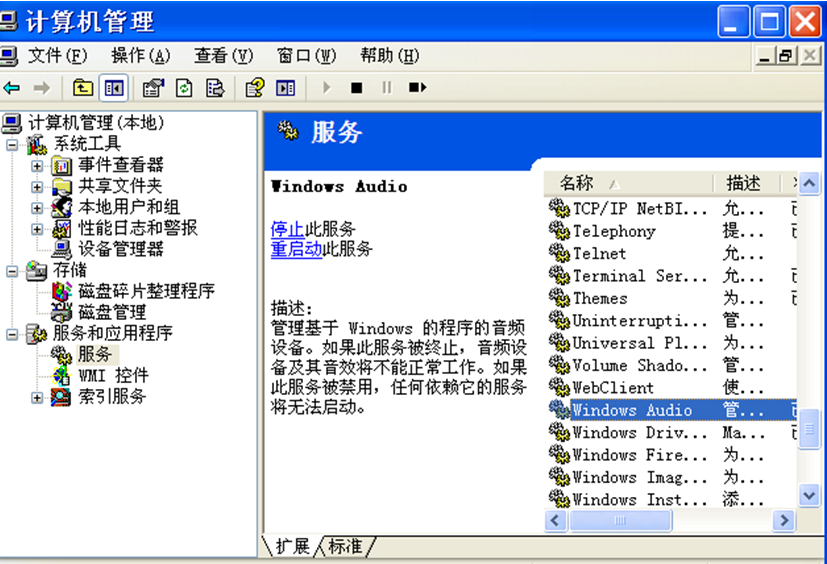The height and width of the screenshot is (564, 827).
Task: Select 设备管理器 in the tree
Action: pyautogui.click(x=120, y=249)
